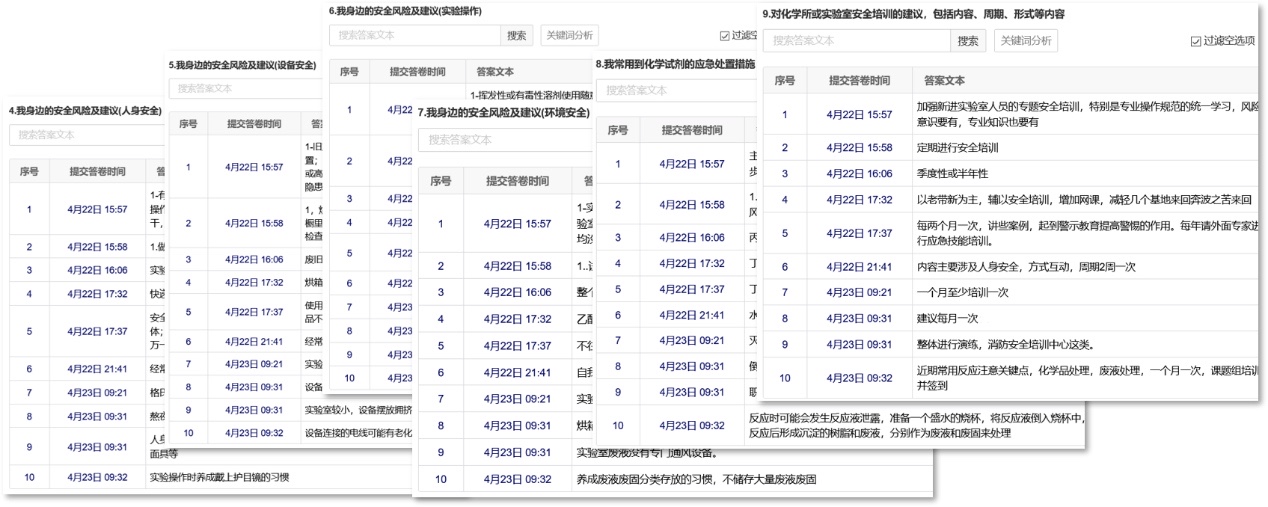Click 提交答卷时间 header in question 8 table
This screenshot has width=1268, height=507.
tap(692, 130)
